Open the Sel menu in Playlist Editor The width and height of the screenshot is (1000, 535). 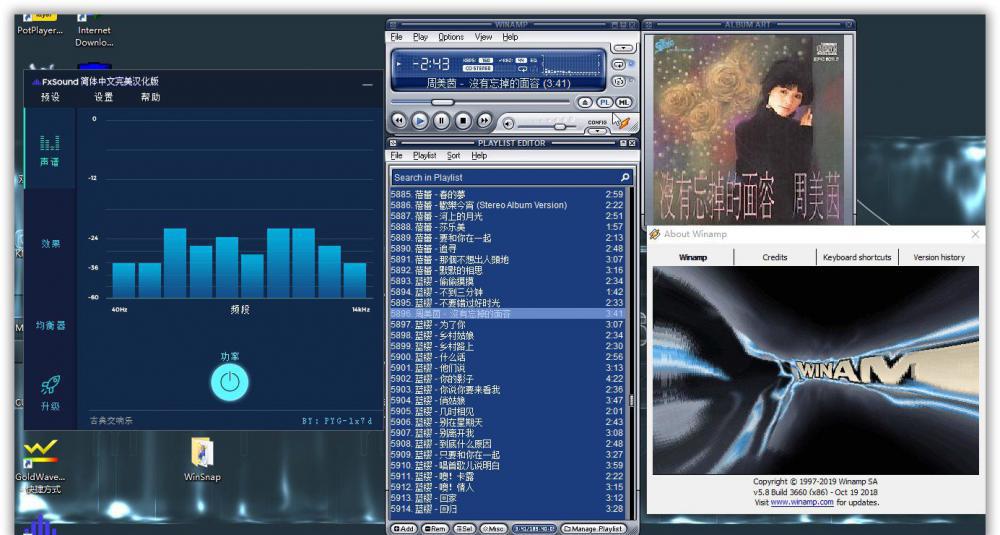(464, 529)
